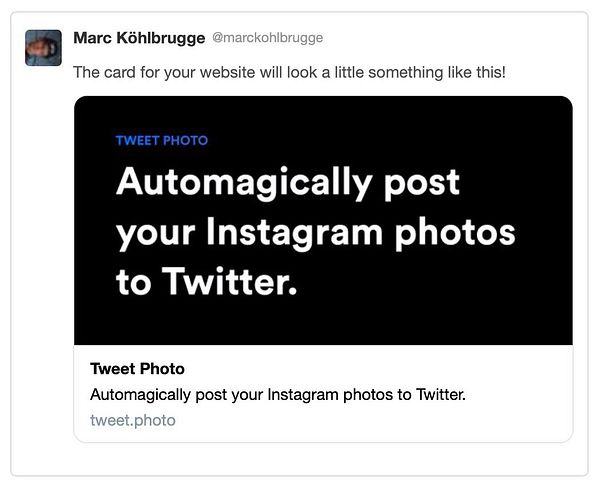Image resolution: width=600 pixels, height=489 pixels.
Task: Click Marc Köhlbrugge's profile avatar
Action: [x=43, y=47]
